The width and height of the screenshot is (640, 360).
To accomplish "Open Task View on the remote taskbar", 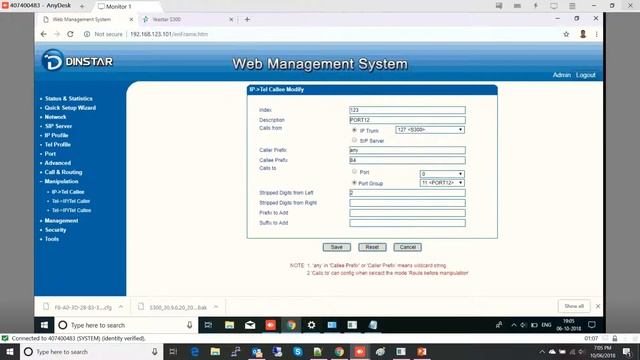I will point(209,325).
